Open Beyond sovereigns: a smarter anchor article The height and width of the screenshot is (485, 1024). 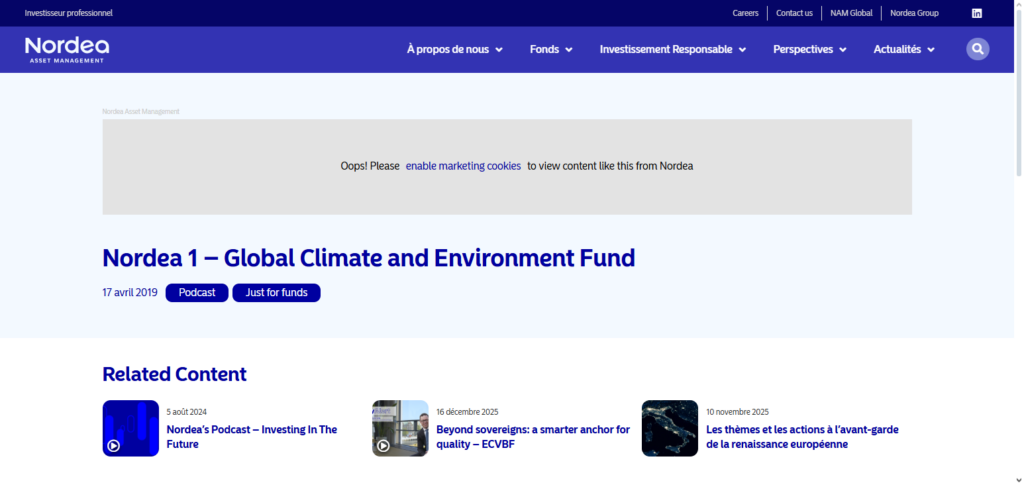[533, 437]
